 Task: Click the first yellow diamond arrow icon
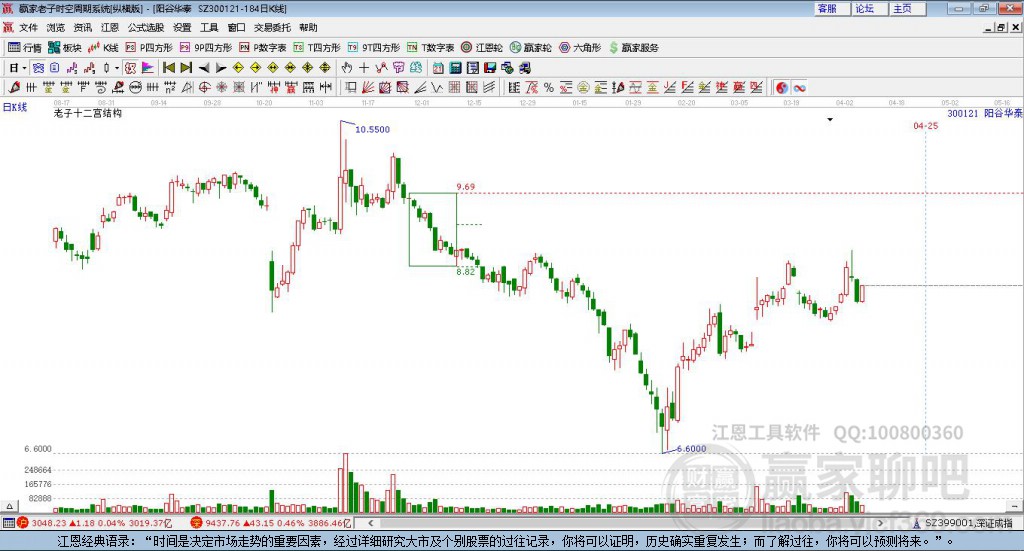(238, 68)
